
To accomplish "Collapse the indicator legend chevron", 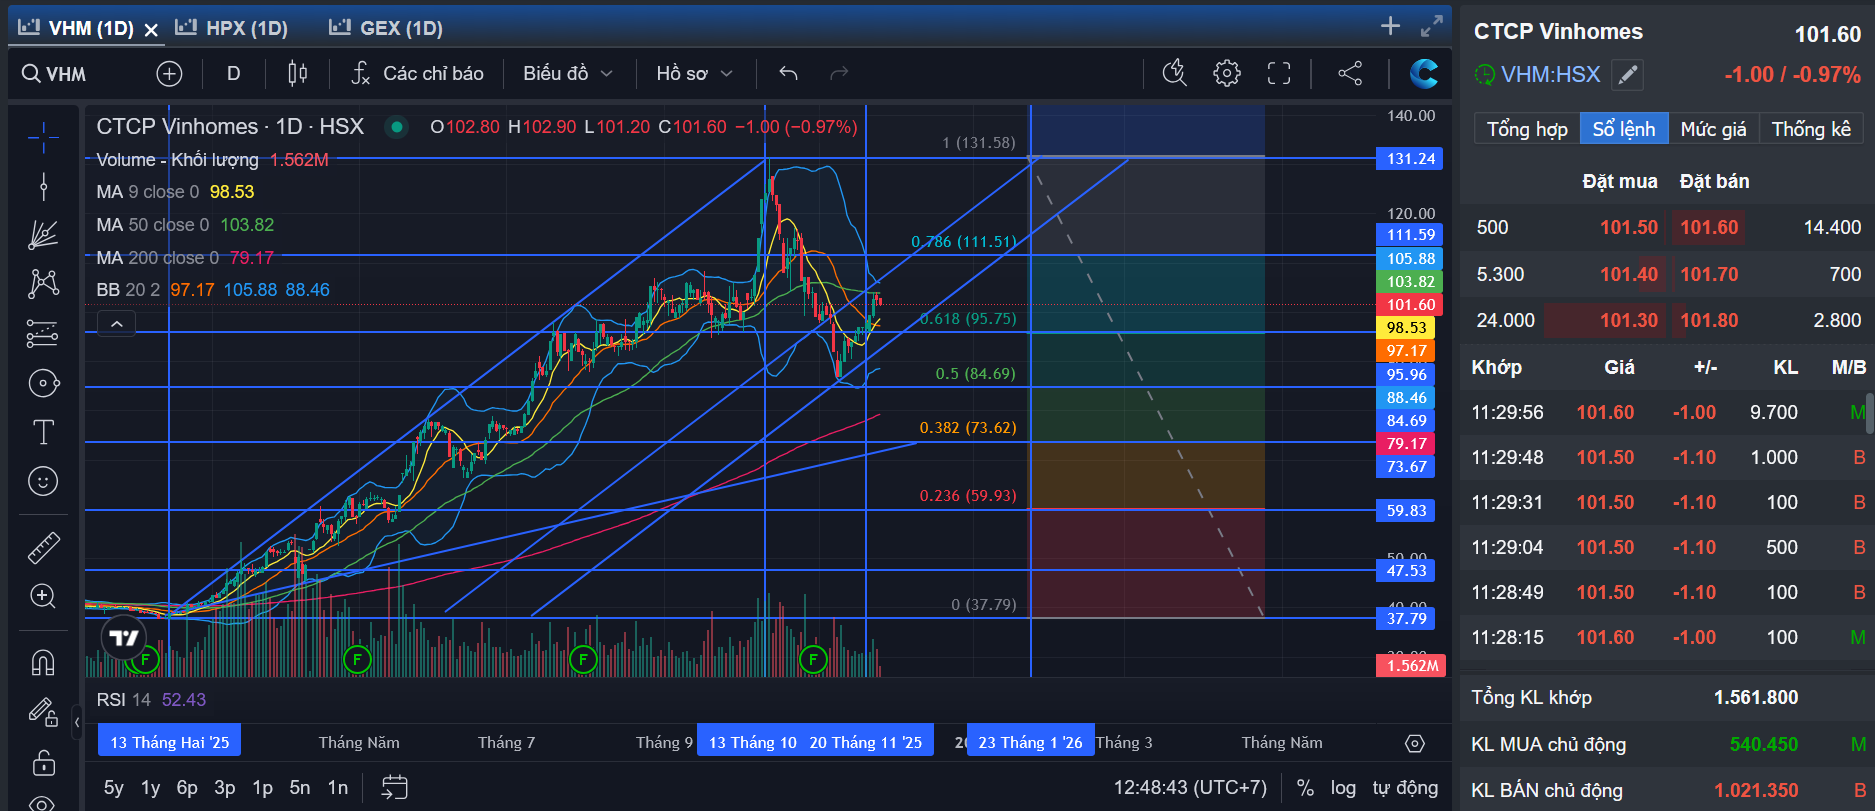I will click(x=116, y=324).
